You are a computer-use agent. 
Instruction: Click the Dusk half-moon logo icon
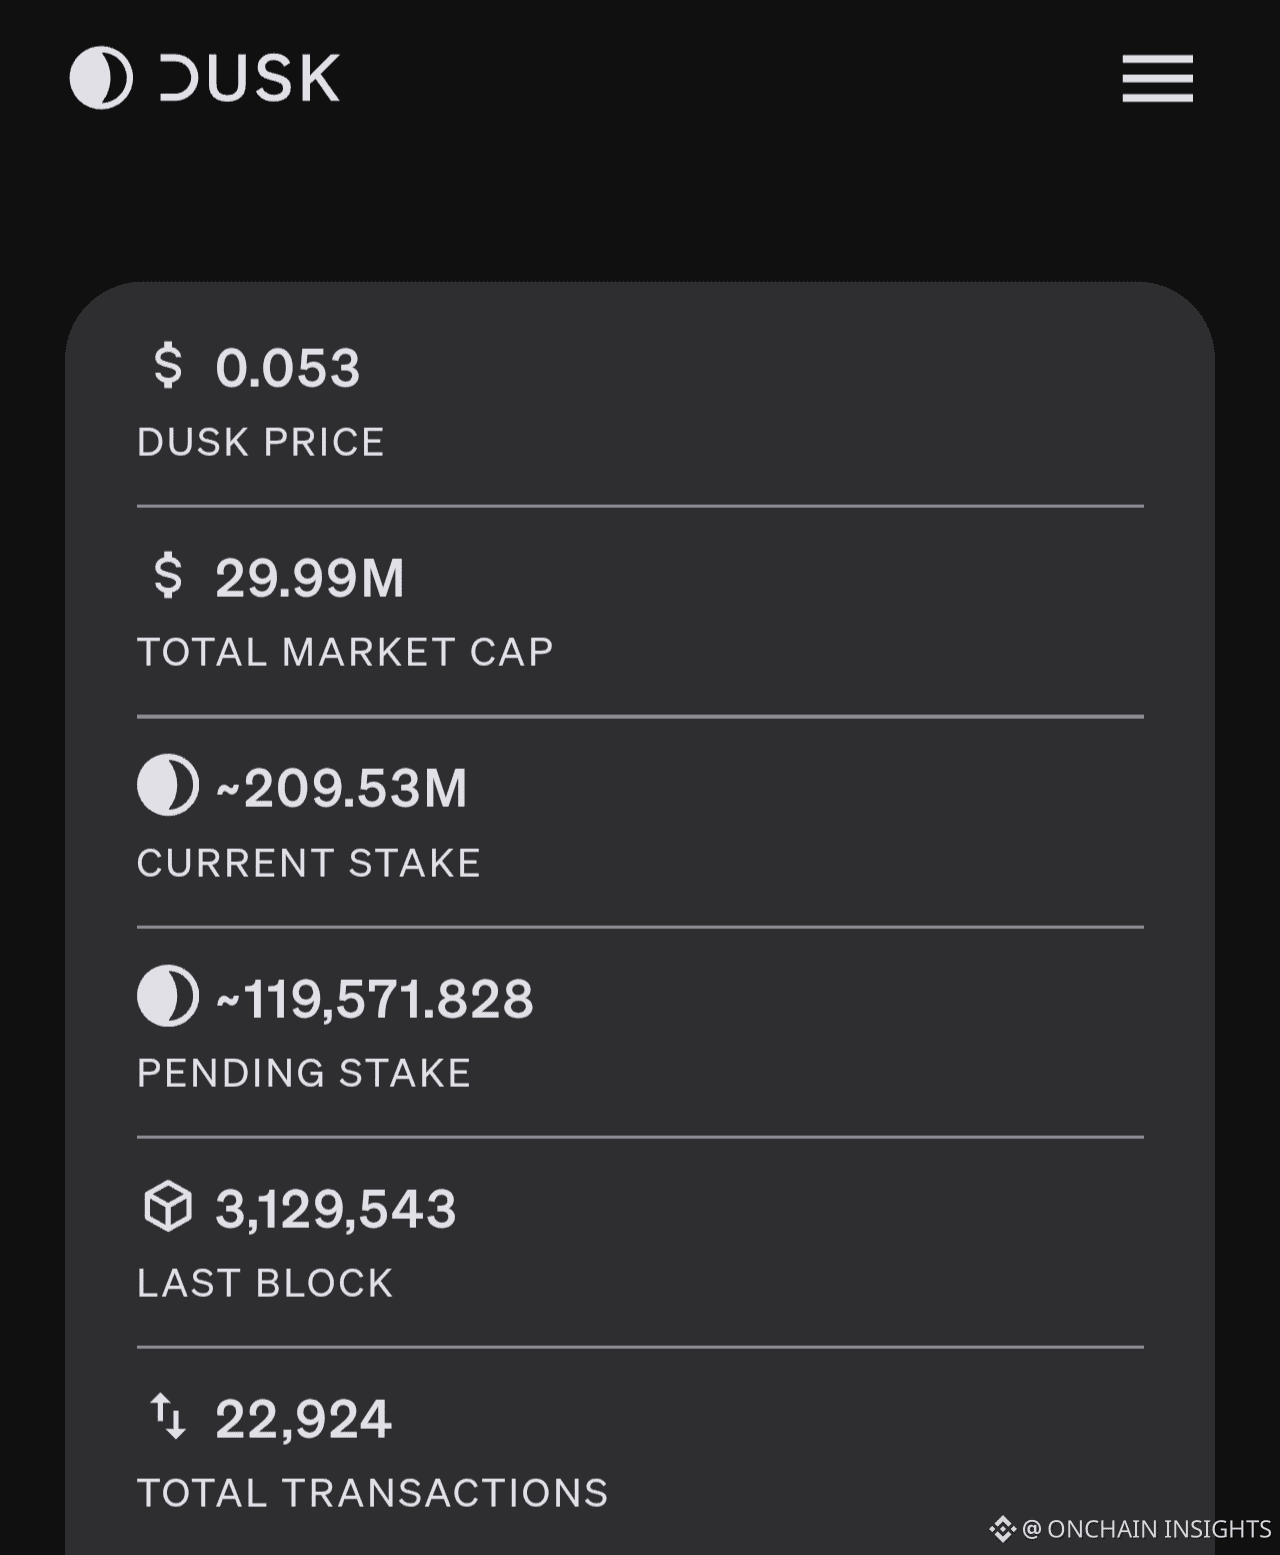[101, 78]
